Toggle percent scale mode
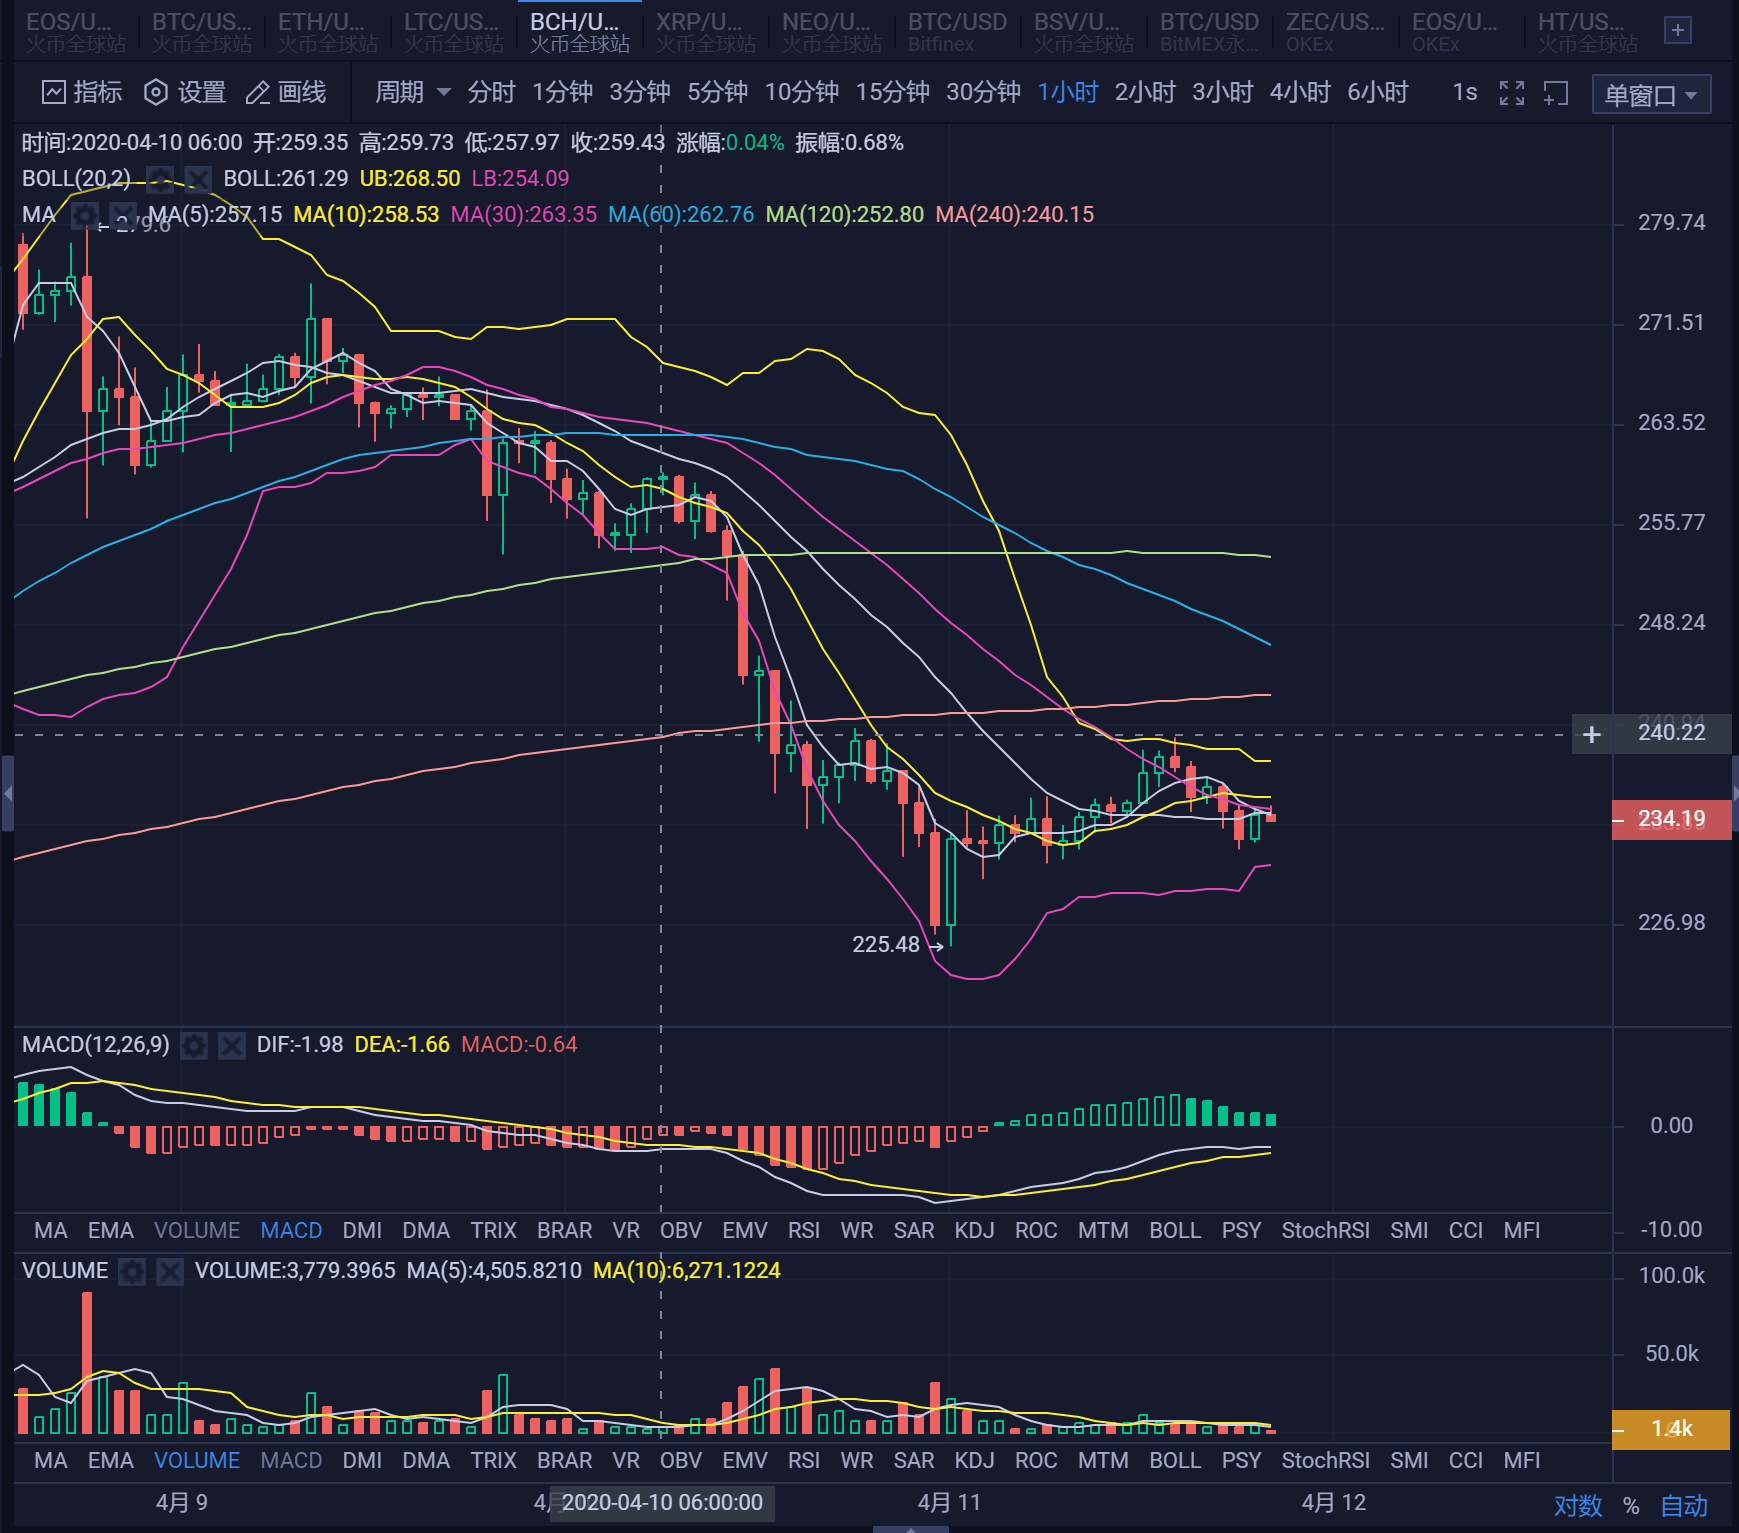Viewport: 1739px width, 1533px height. 1631,1505
